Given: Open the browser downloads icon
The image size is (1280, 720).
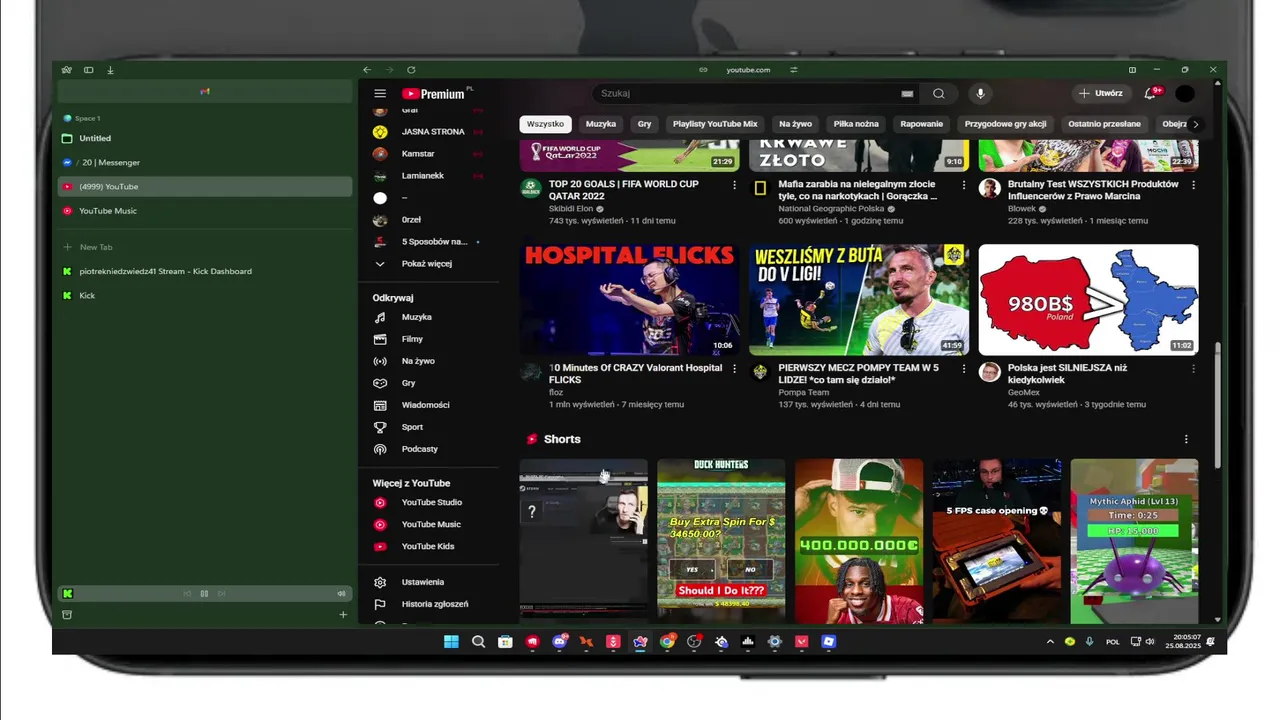Looking at the screenshot, I should pyautogui.click(x=110, y=70).
